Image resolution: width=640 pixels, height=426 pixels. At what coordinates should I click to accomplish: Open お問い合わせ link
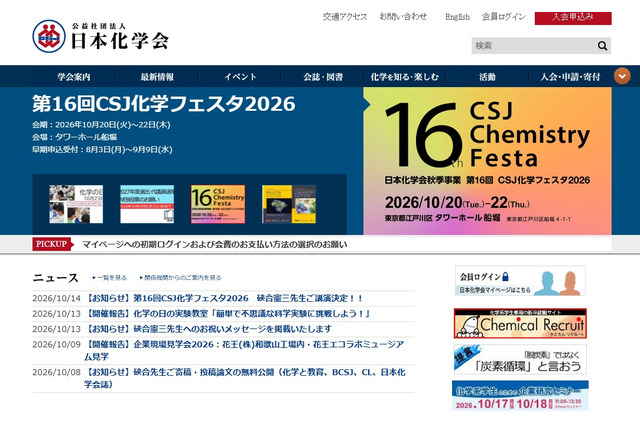[403, 17]
